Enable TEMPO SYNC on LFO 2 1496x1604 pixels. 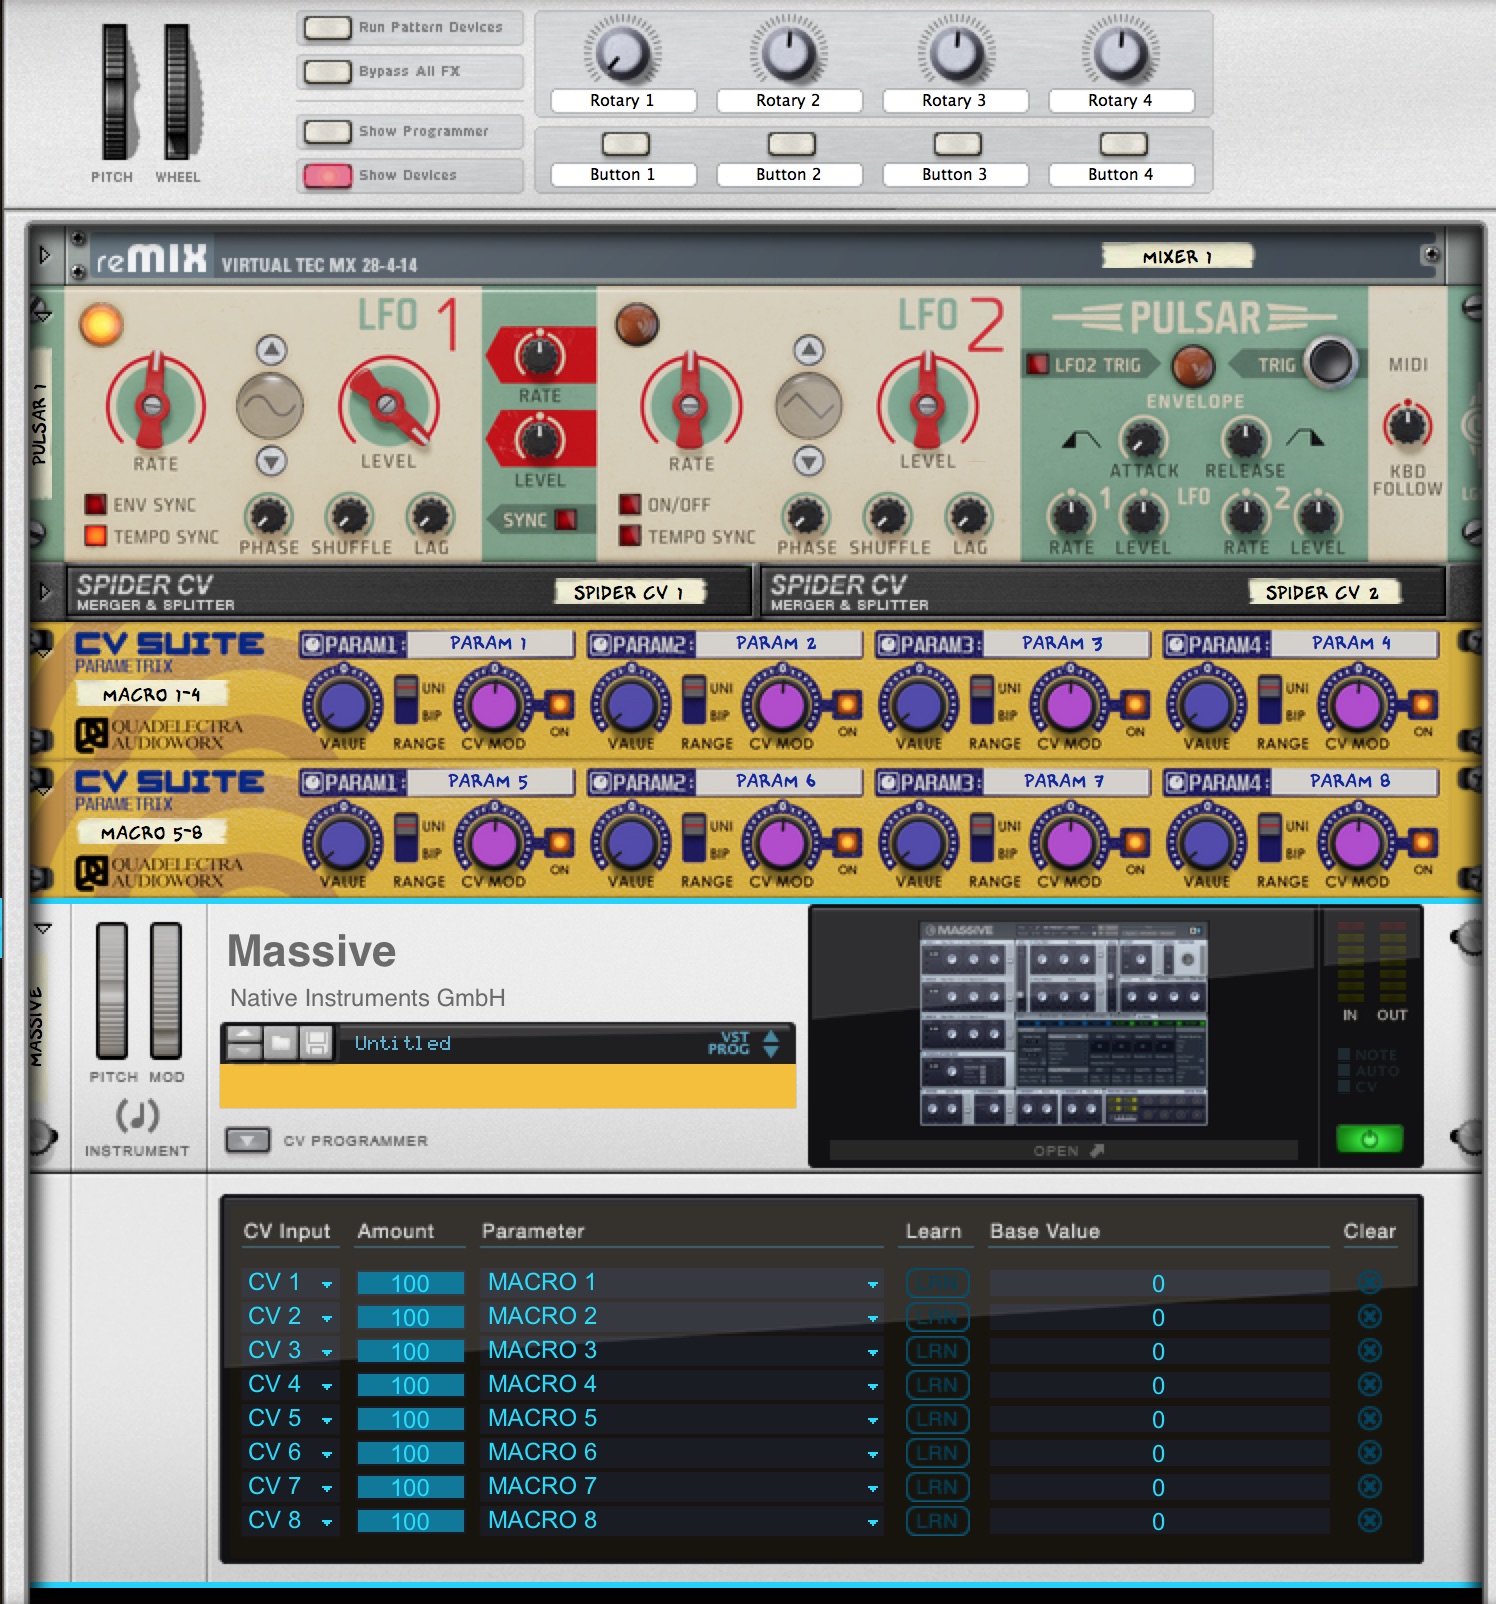click(630, 536)
